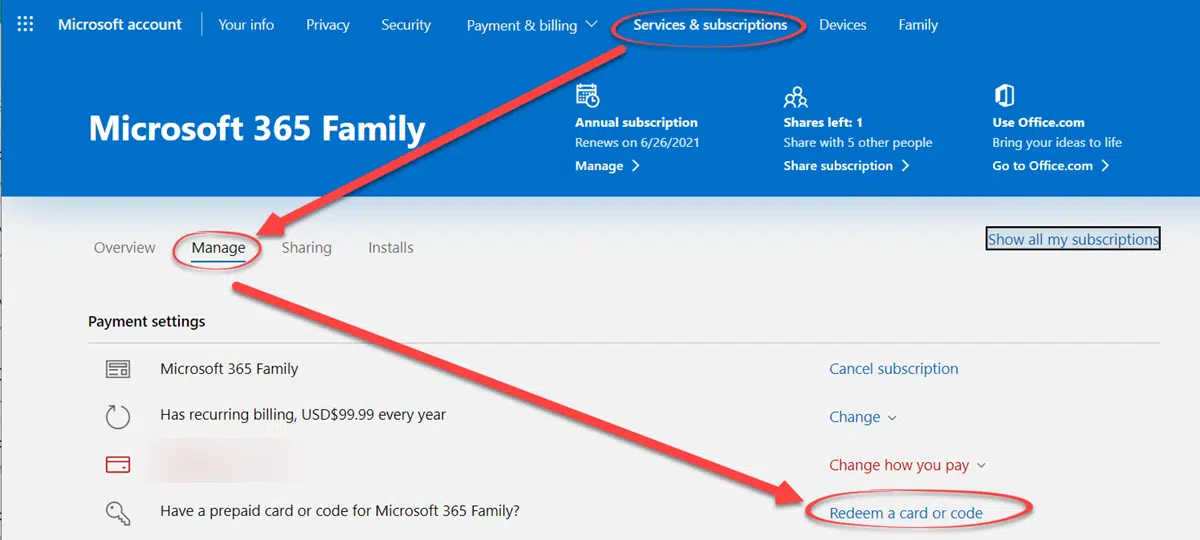Viewport: 1200px width, 540px height.
Task: Click the Payment settings section heading
Action: click(x=147, y=322)
